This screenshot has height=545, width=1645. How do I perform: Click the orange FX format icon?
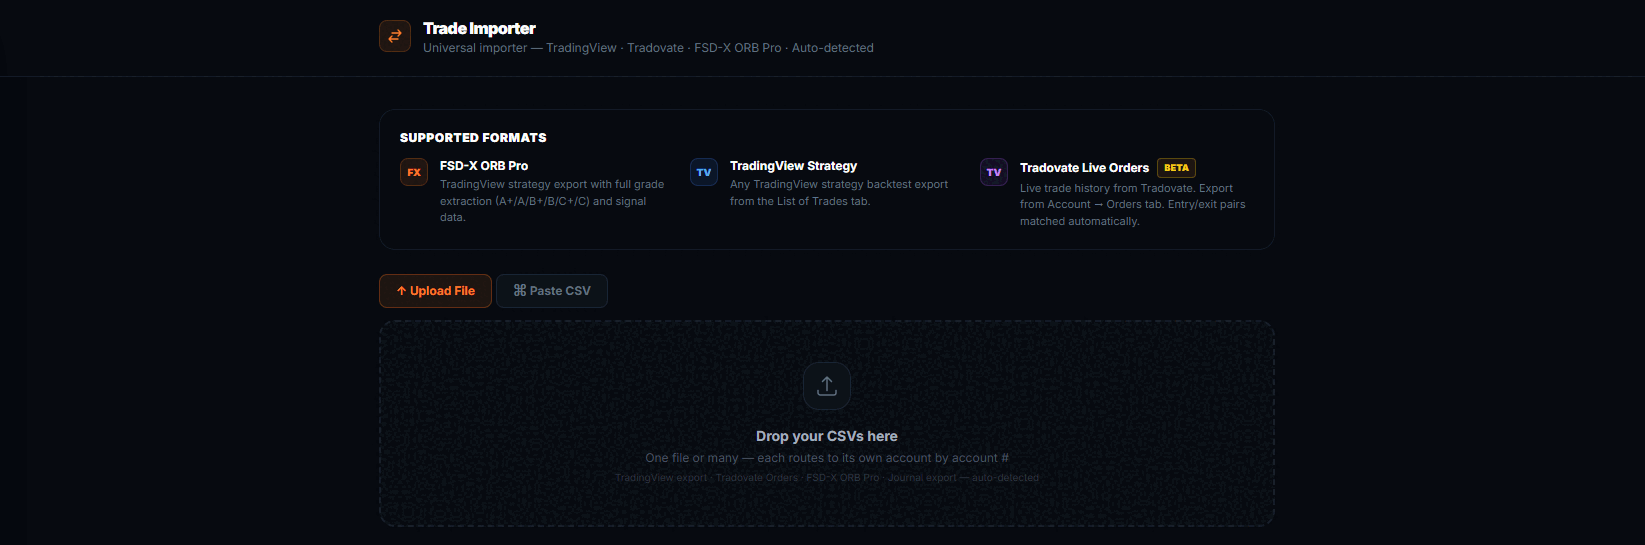414,172
